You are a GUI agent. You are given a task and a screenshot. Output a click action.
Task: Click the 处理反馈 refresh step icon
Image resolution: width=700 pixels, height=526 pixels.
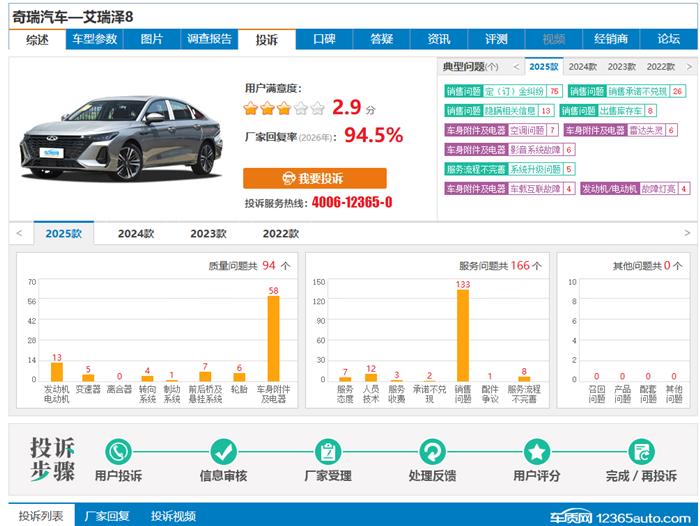pyautogui.click(x=432, y=451)
